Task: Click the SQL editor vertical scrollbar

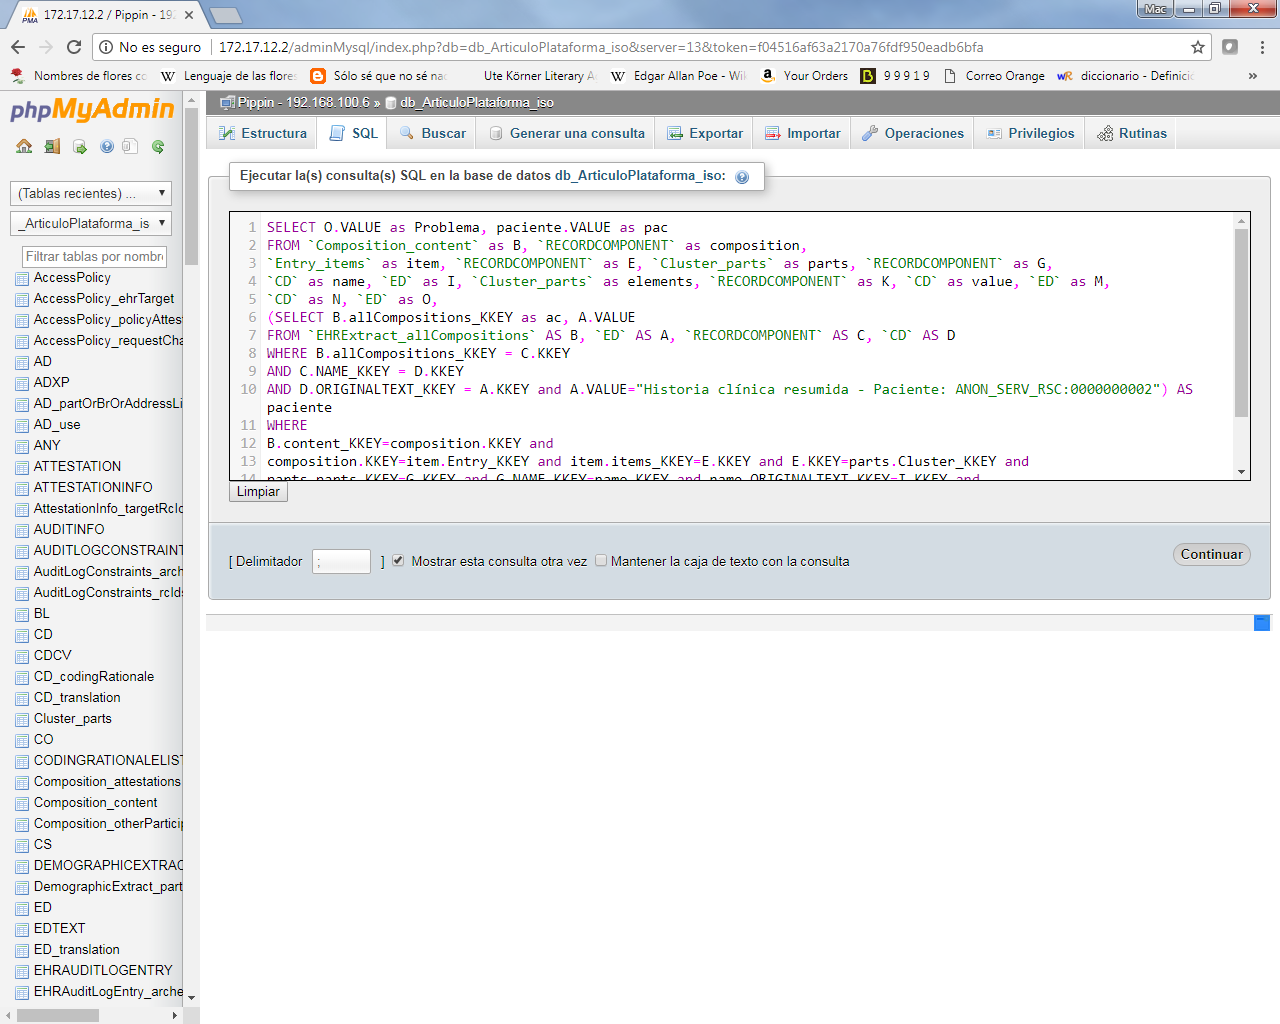Action: click(1241, 320)
